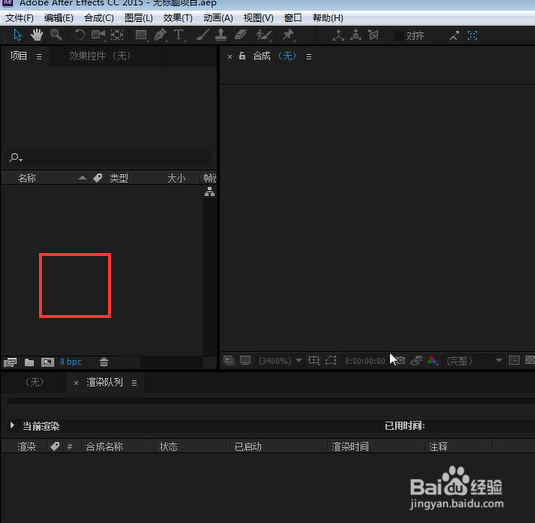Open the 3400% magnification dropdown
Viewport: 535px width, 523px height.
click(x=280, y=361)
